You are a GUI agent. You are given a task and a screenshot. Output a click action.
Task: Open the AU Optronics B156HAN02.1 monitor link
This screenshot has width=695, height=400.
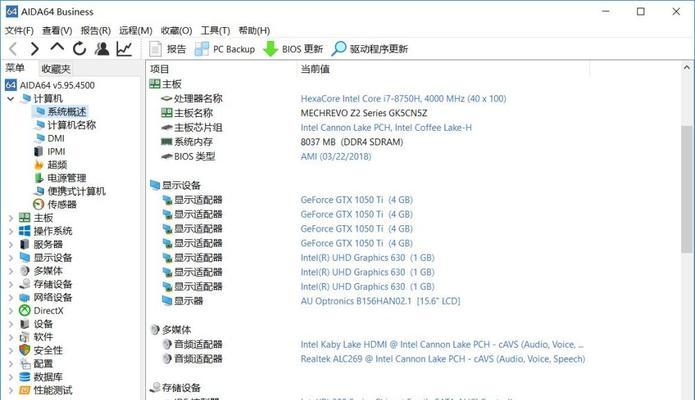point(380,301)
